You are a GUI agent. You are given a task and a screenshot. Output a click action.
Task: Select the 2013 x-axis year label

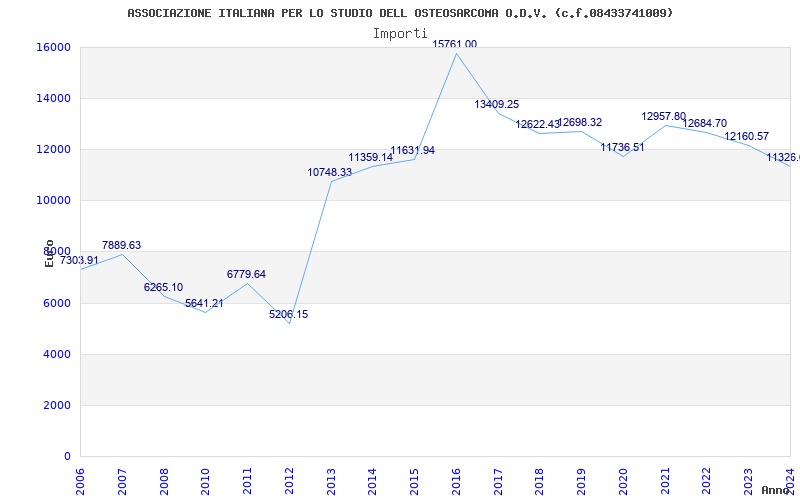pyautogui.click(x=331, y=481)
